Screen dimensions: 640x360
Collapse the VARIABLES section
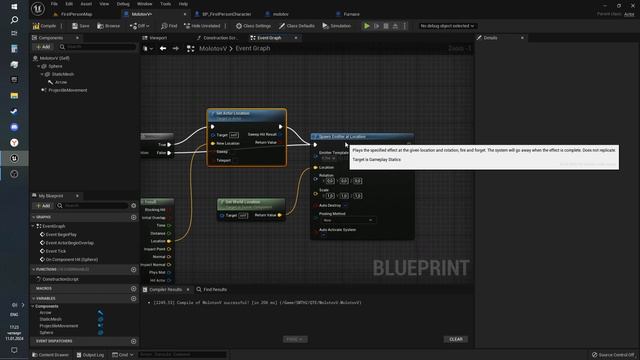(x=34, y=299)
